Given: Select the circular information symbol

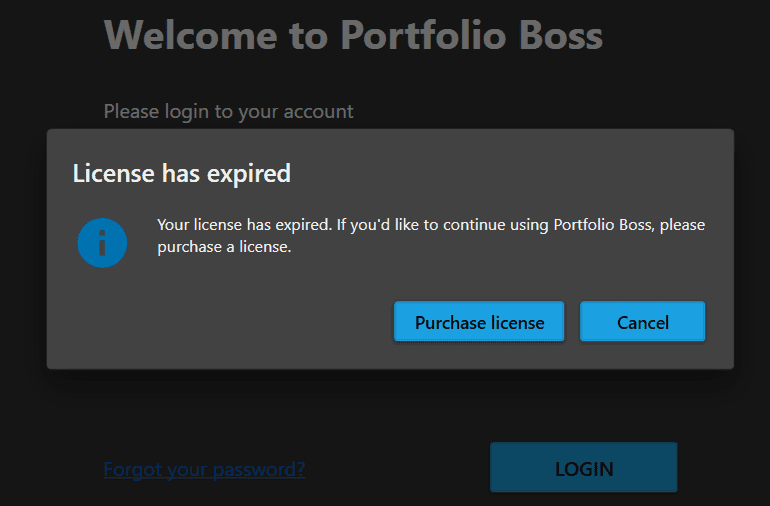Looking at the screenshot, I should point(102,243).
